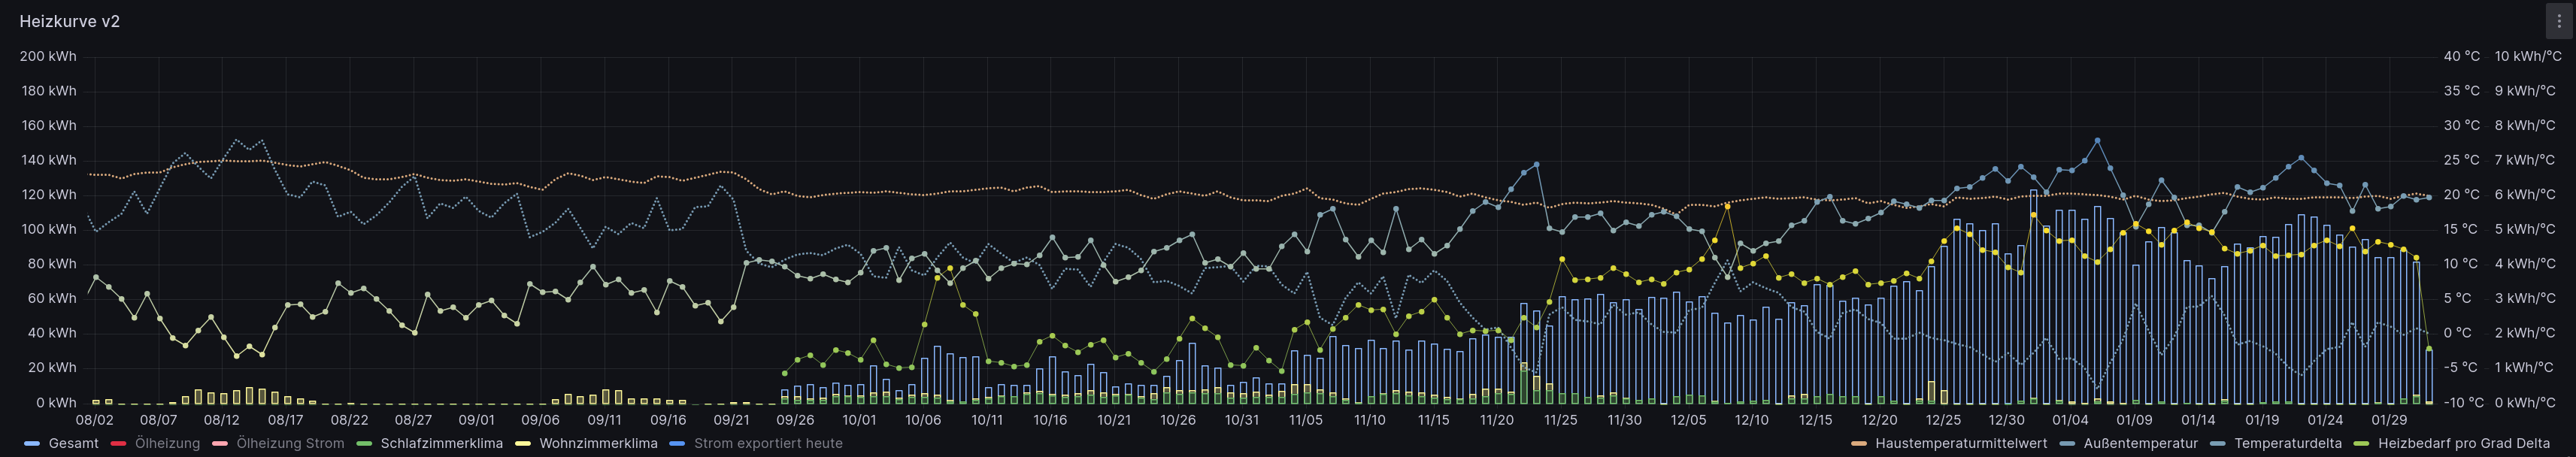
Task: Open the yellow Wohnzimmerklima color swatch
Action: [x=522, y=443]
